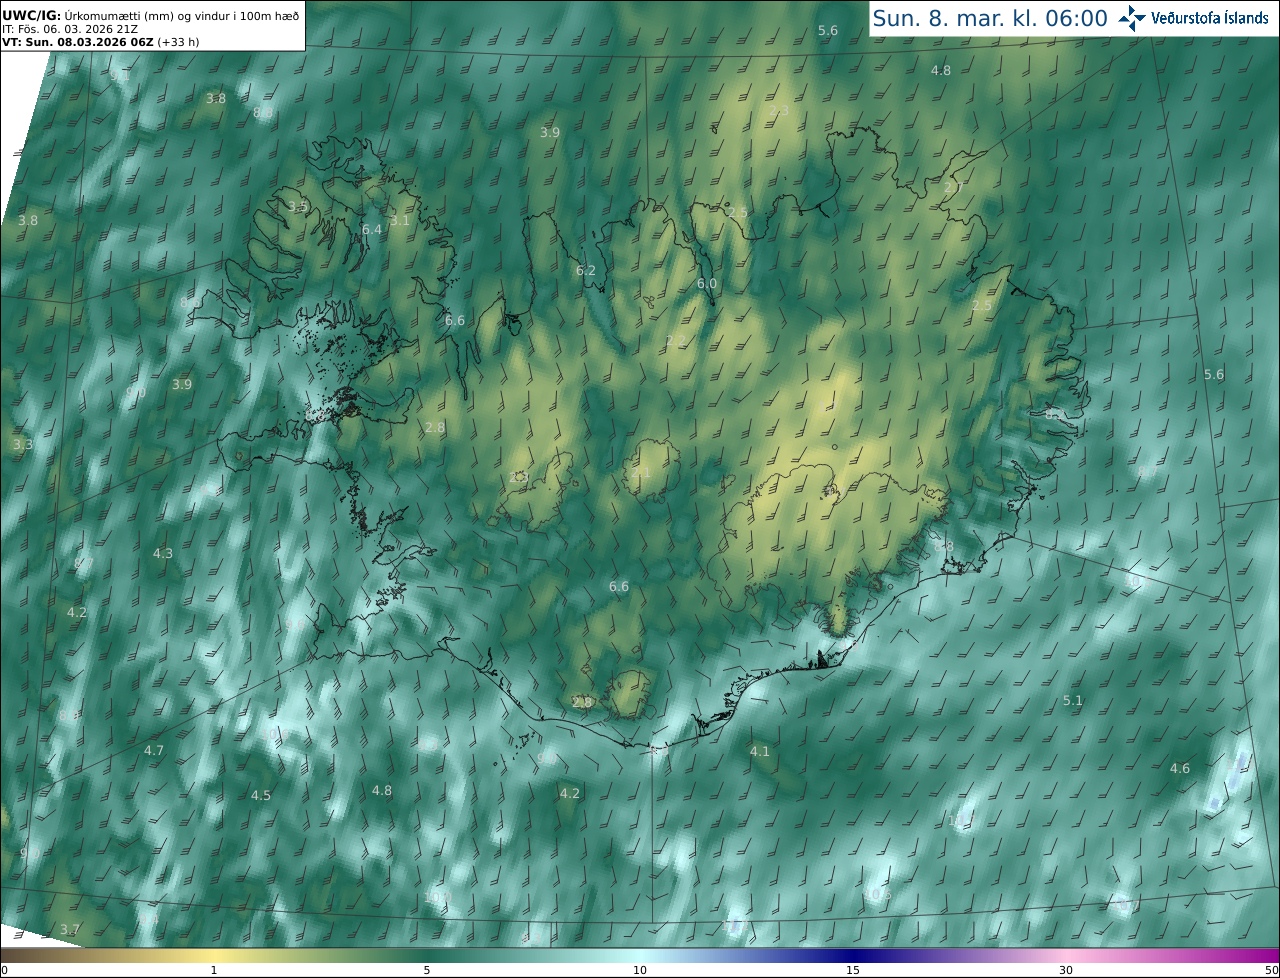This screenshot has width=1280, height=978.
Task: Click the 4.1 value label on the map
Action: [x=760, y=751]
